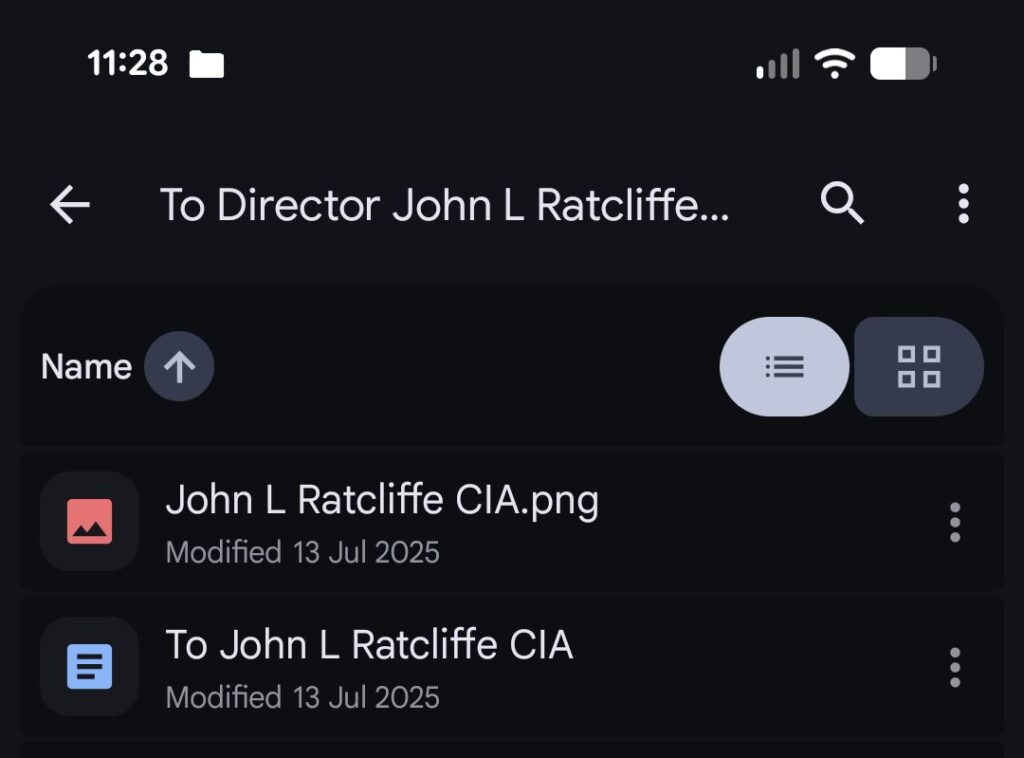Tap the 11:28 clock
Image resolution: width=1024 pixels, height=758 pixels.
[x=127, y=64]
